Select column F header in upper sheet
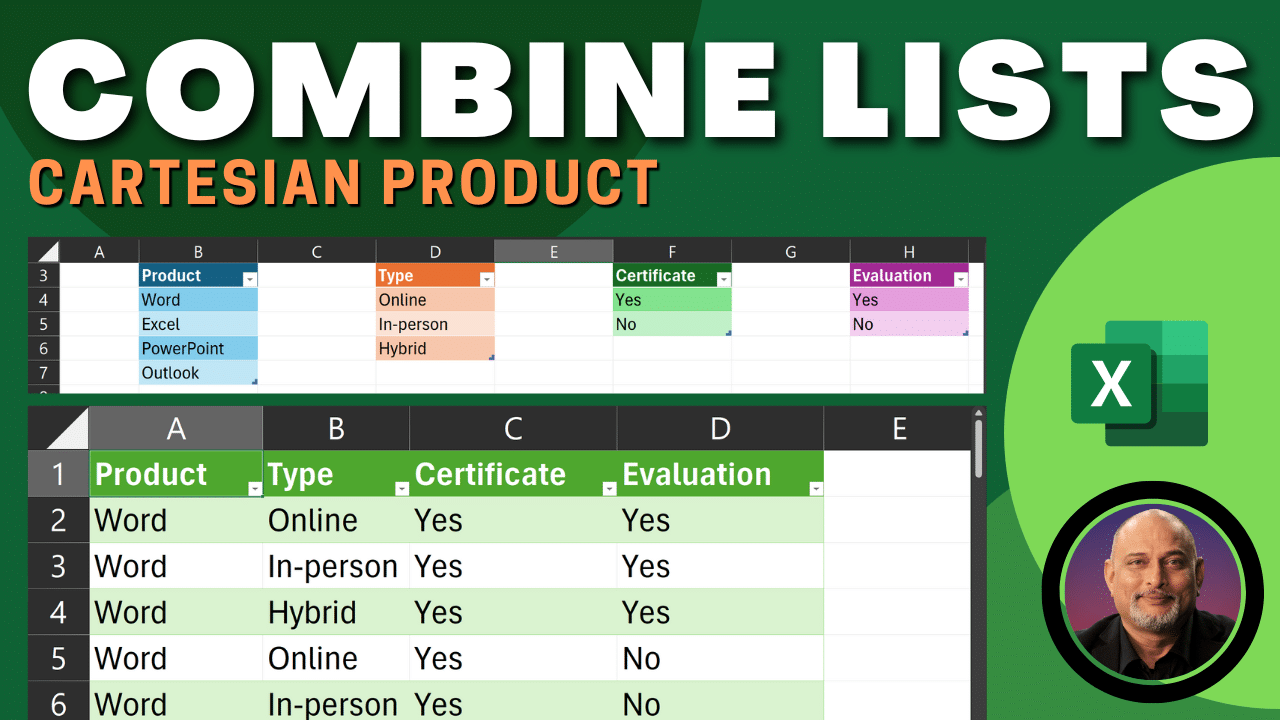 click(672, 252)
